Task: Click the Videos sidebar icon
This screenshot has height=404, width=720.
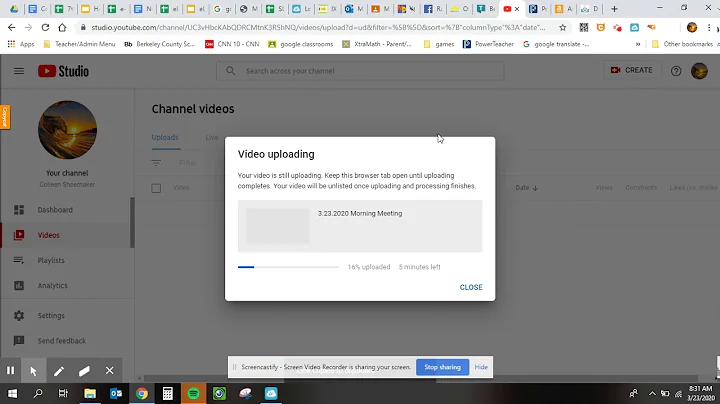Action: click(x=19, y=235)
